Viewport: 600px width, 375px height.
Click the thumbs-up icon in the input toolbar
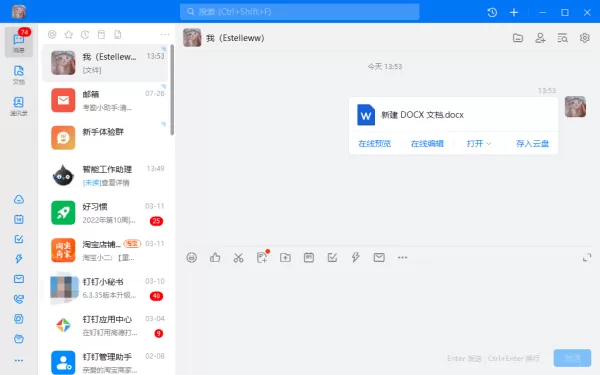click(x=215, y=258)
